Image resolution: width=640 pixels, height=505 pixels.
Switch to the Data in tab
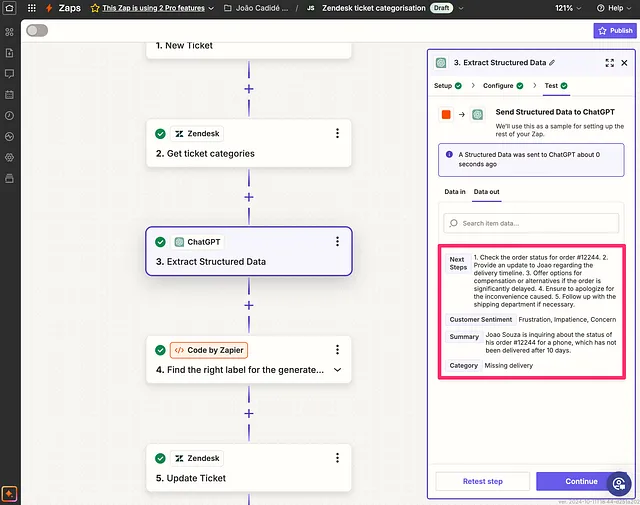[455, 191]
